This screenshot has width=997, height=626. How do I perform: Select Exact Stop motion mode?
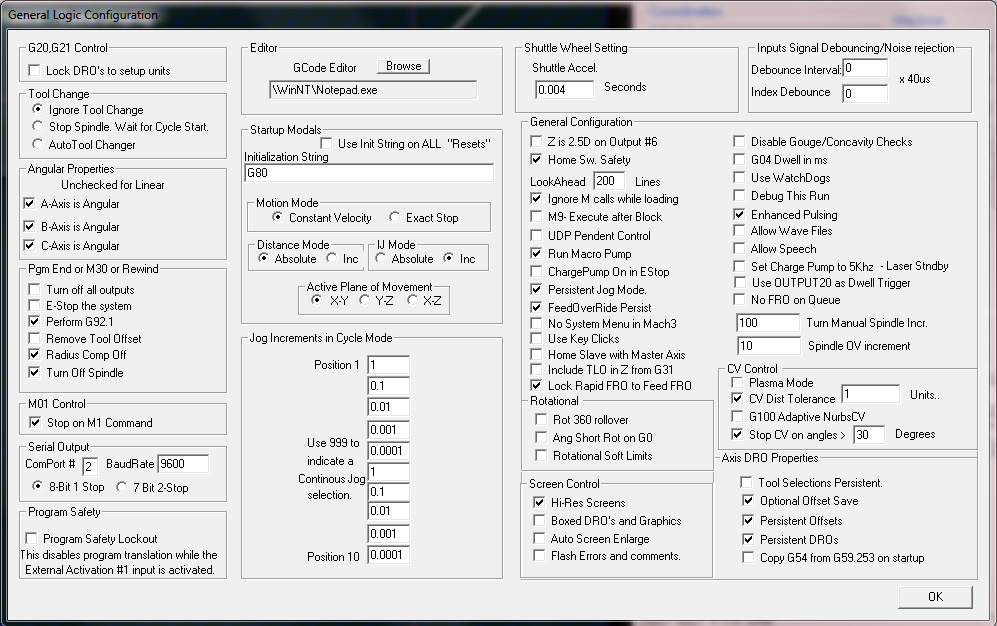point(395,217)
